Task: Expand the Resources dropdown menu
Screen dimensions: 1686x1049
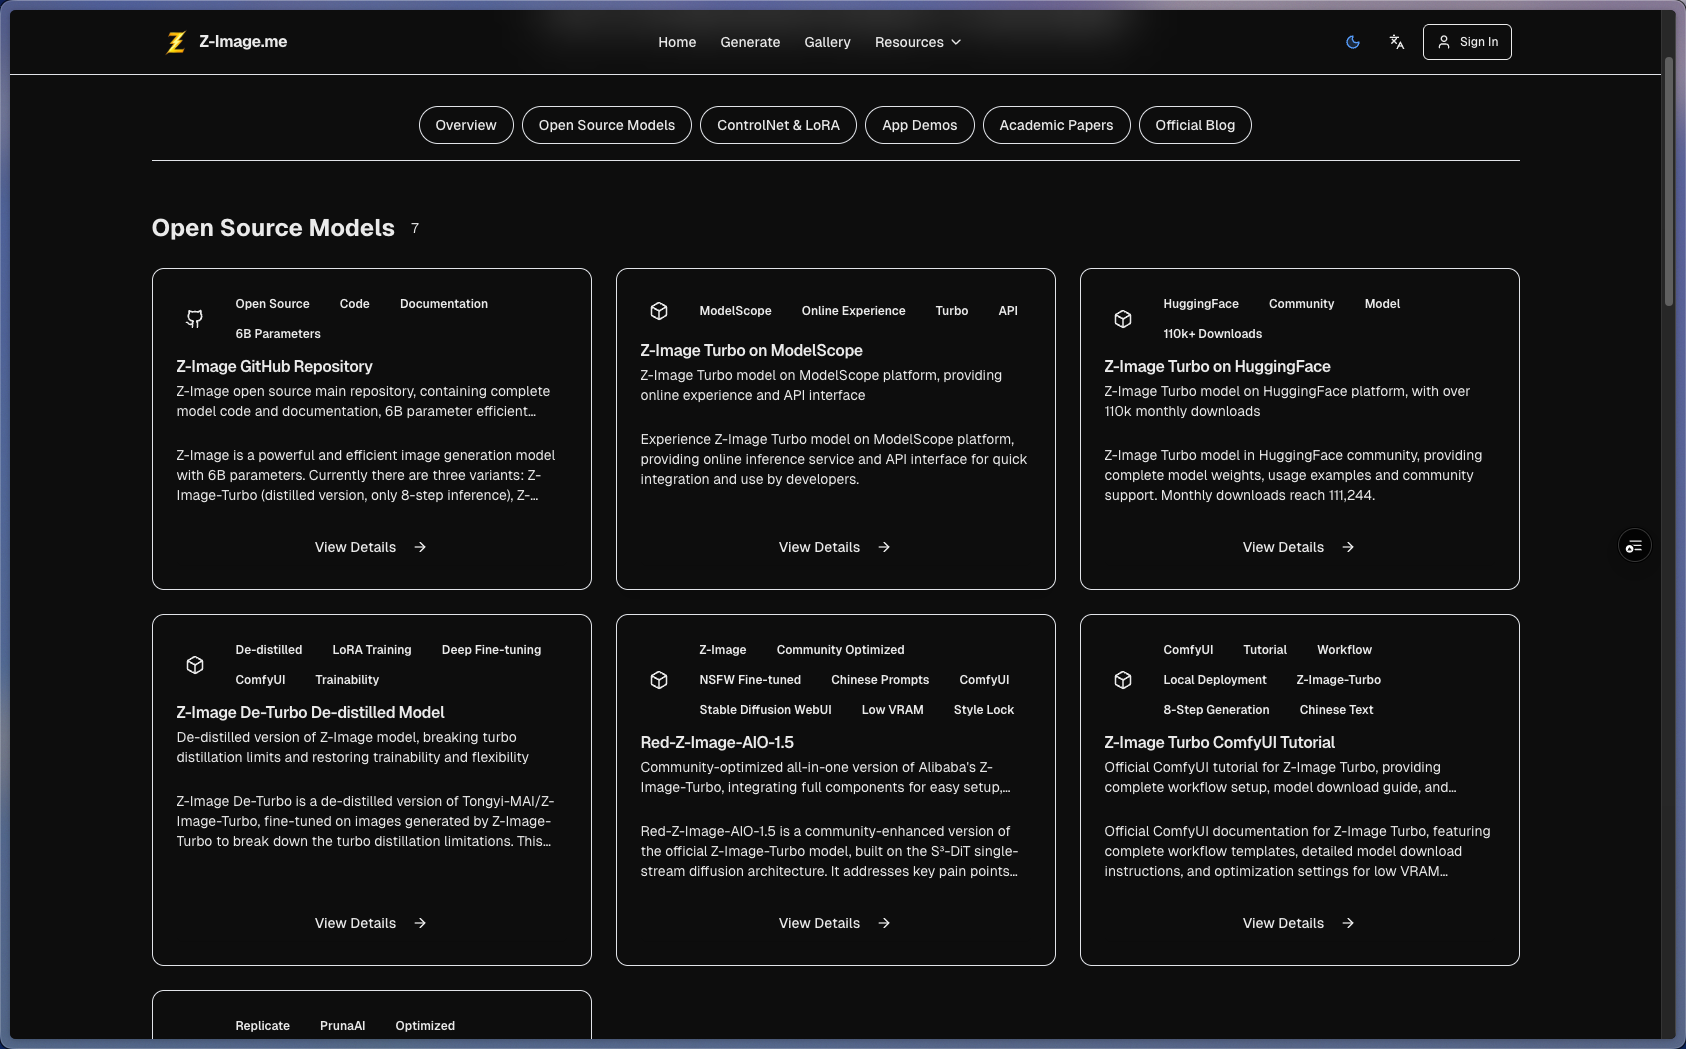Action: click(917, 42)
